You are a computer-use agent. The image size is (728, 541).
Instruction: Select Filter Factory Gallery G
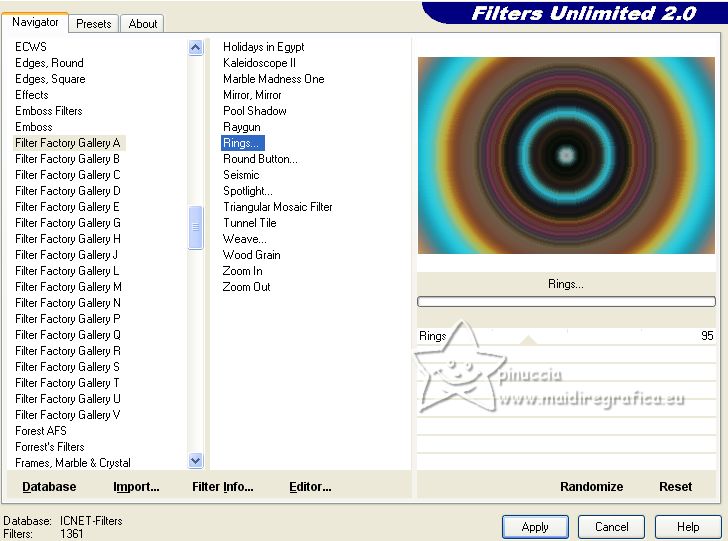click(x=68, y=223)
